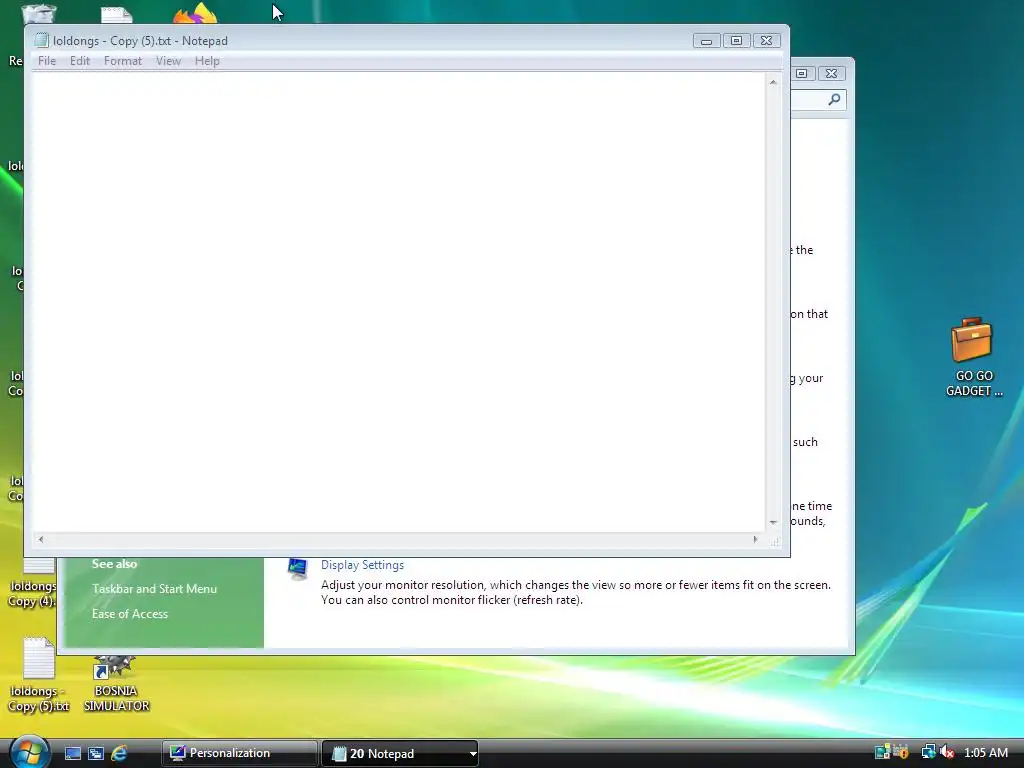Viewport: 1024px width, 768px height.
Task: Click the Display Settings monitor icon
Action: coord(298,569)
